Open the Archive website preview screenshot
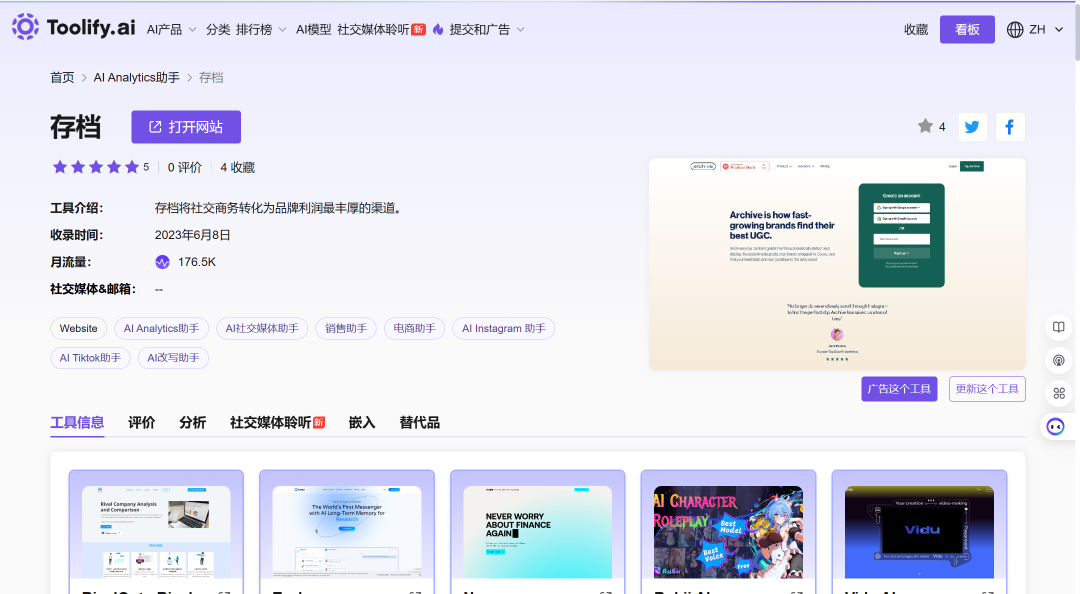This screenshot has height=594, width=1080. tap(837, 264)
